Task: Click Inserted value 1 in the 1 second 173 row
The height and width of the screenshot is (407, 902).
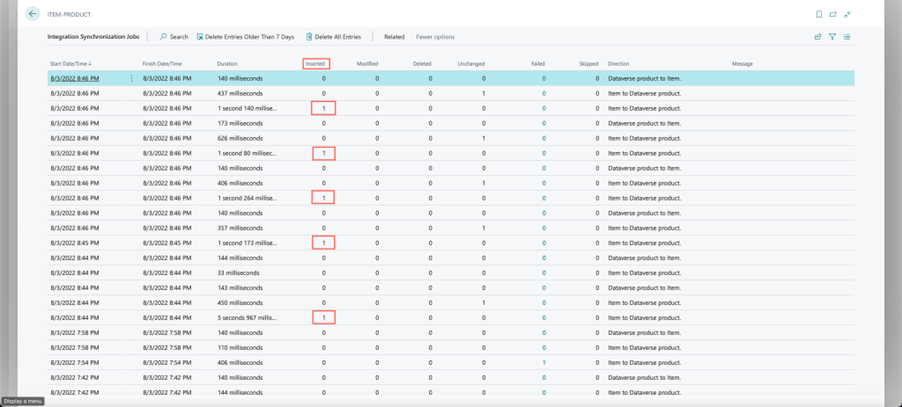Action: point(324,243)
